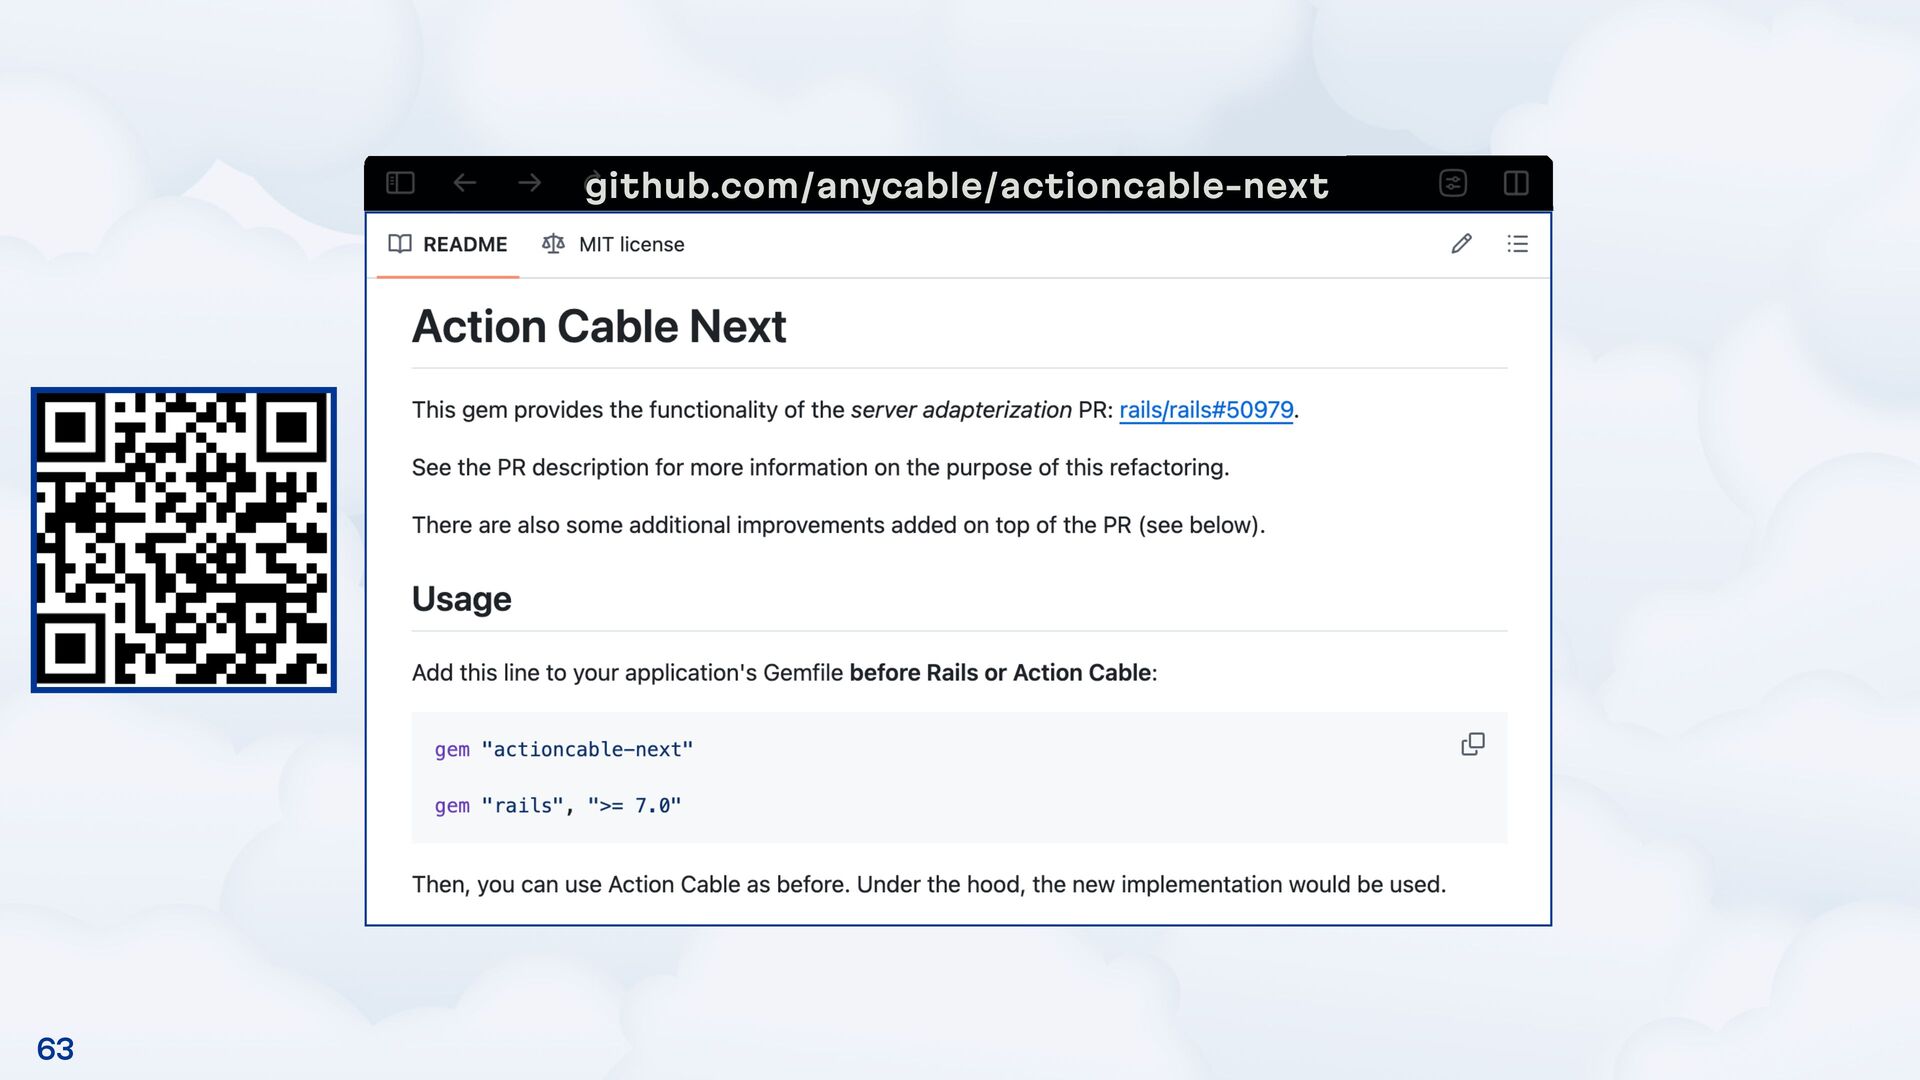Click the github.com/anycable/actioncable-next address

click(956, 186)
